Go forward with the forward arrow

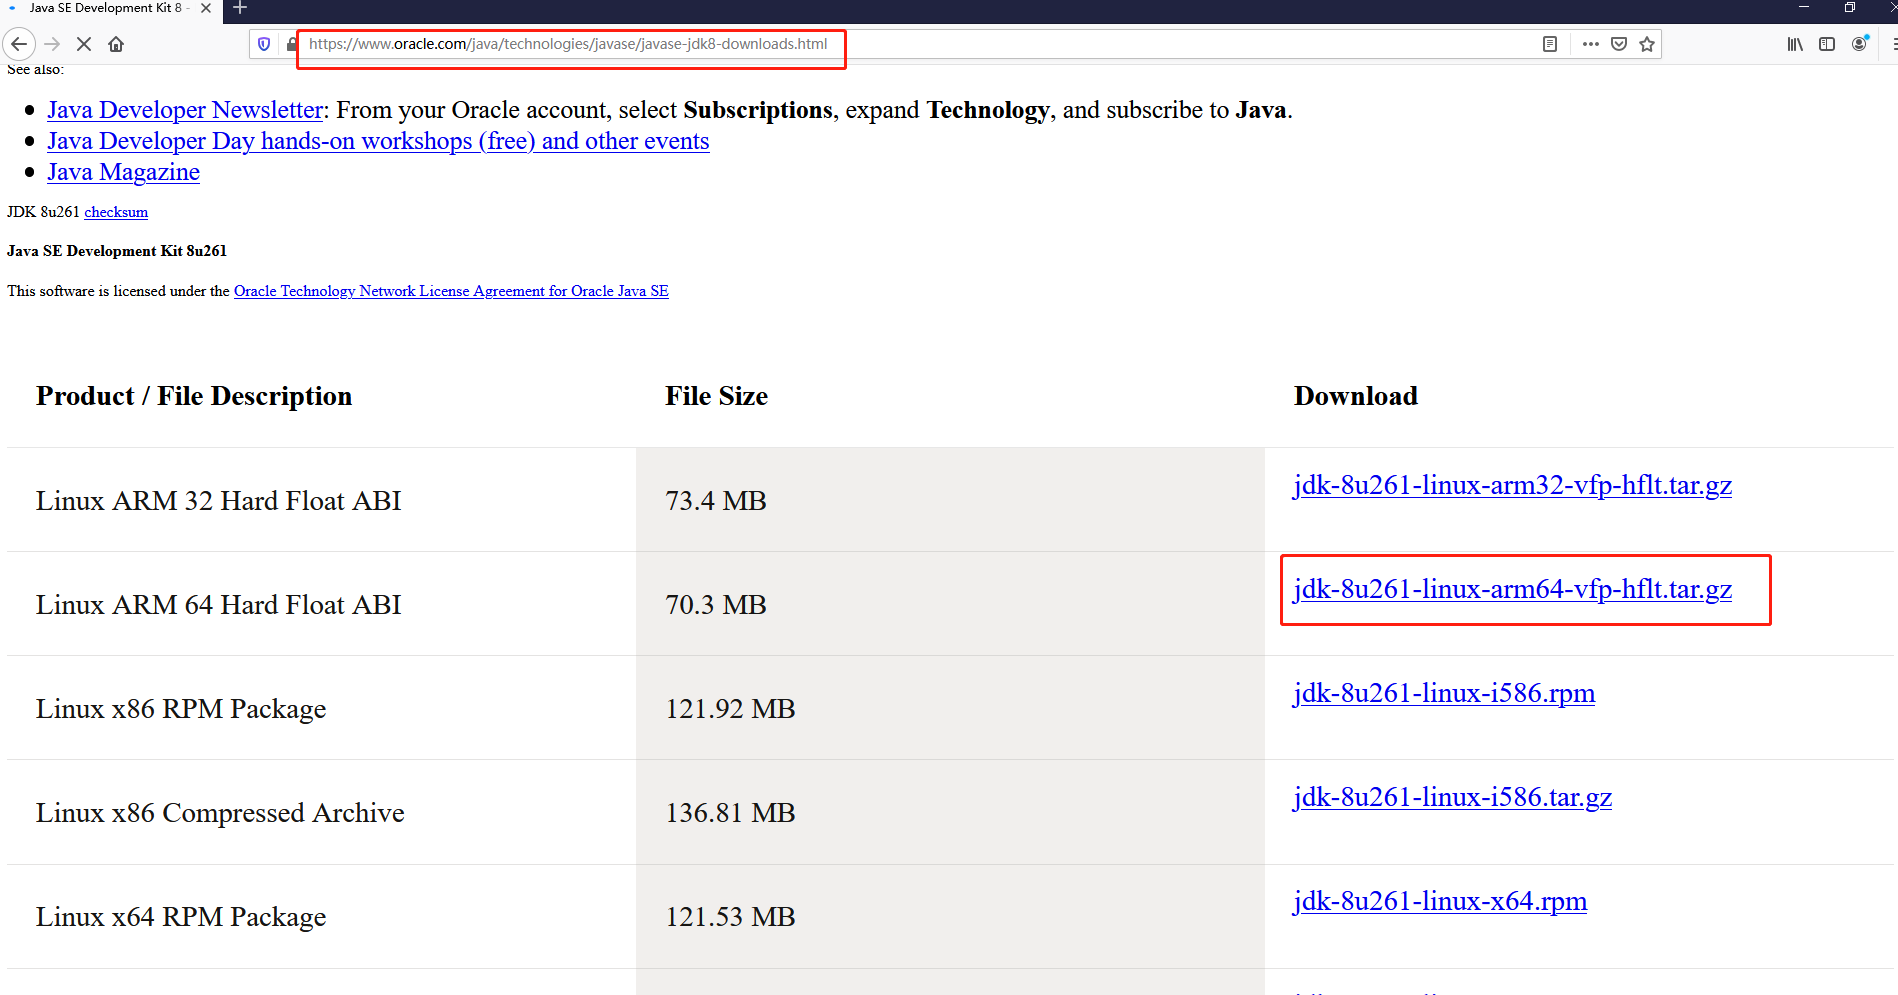click(x=53, y=44)
